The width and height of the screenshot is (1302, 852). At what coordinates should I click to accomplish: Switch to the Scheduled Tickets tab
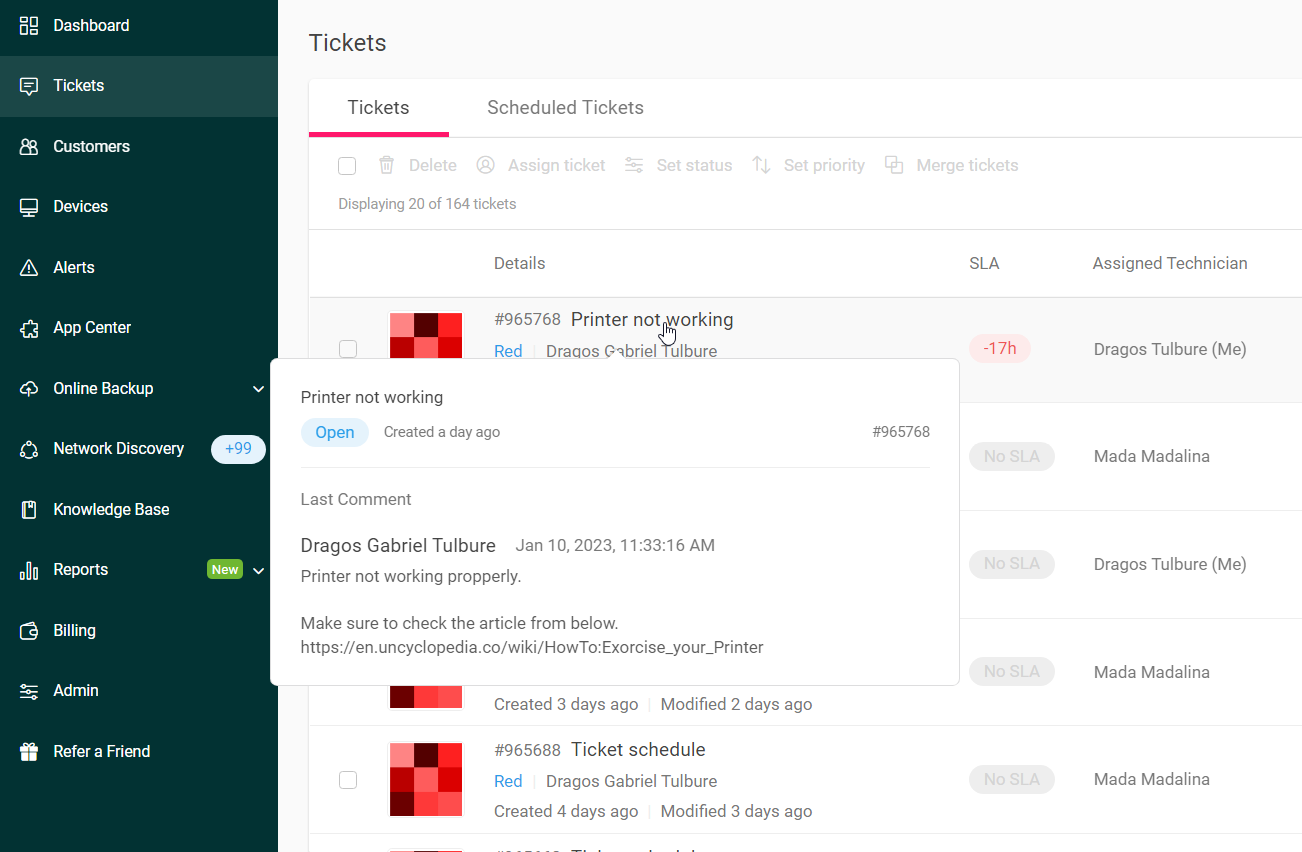pyautogui.click(x=565, y=108)
